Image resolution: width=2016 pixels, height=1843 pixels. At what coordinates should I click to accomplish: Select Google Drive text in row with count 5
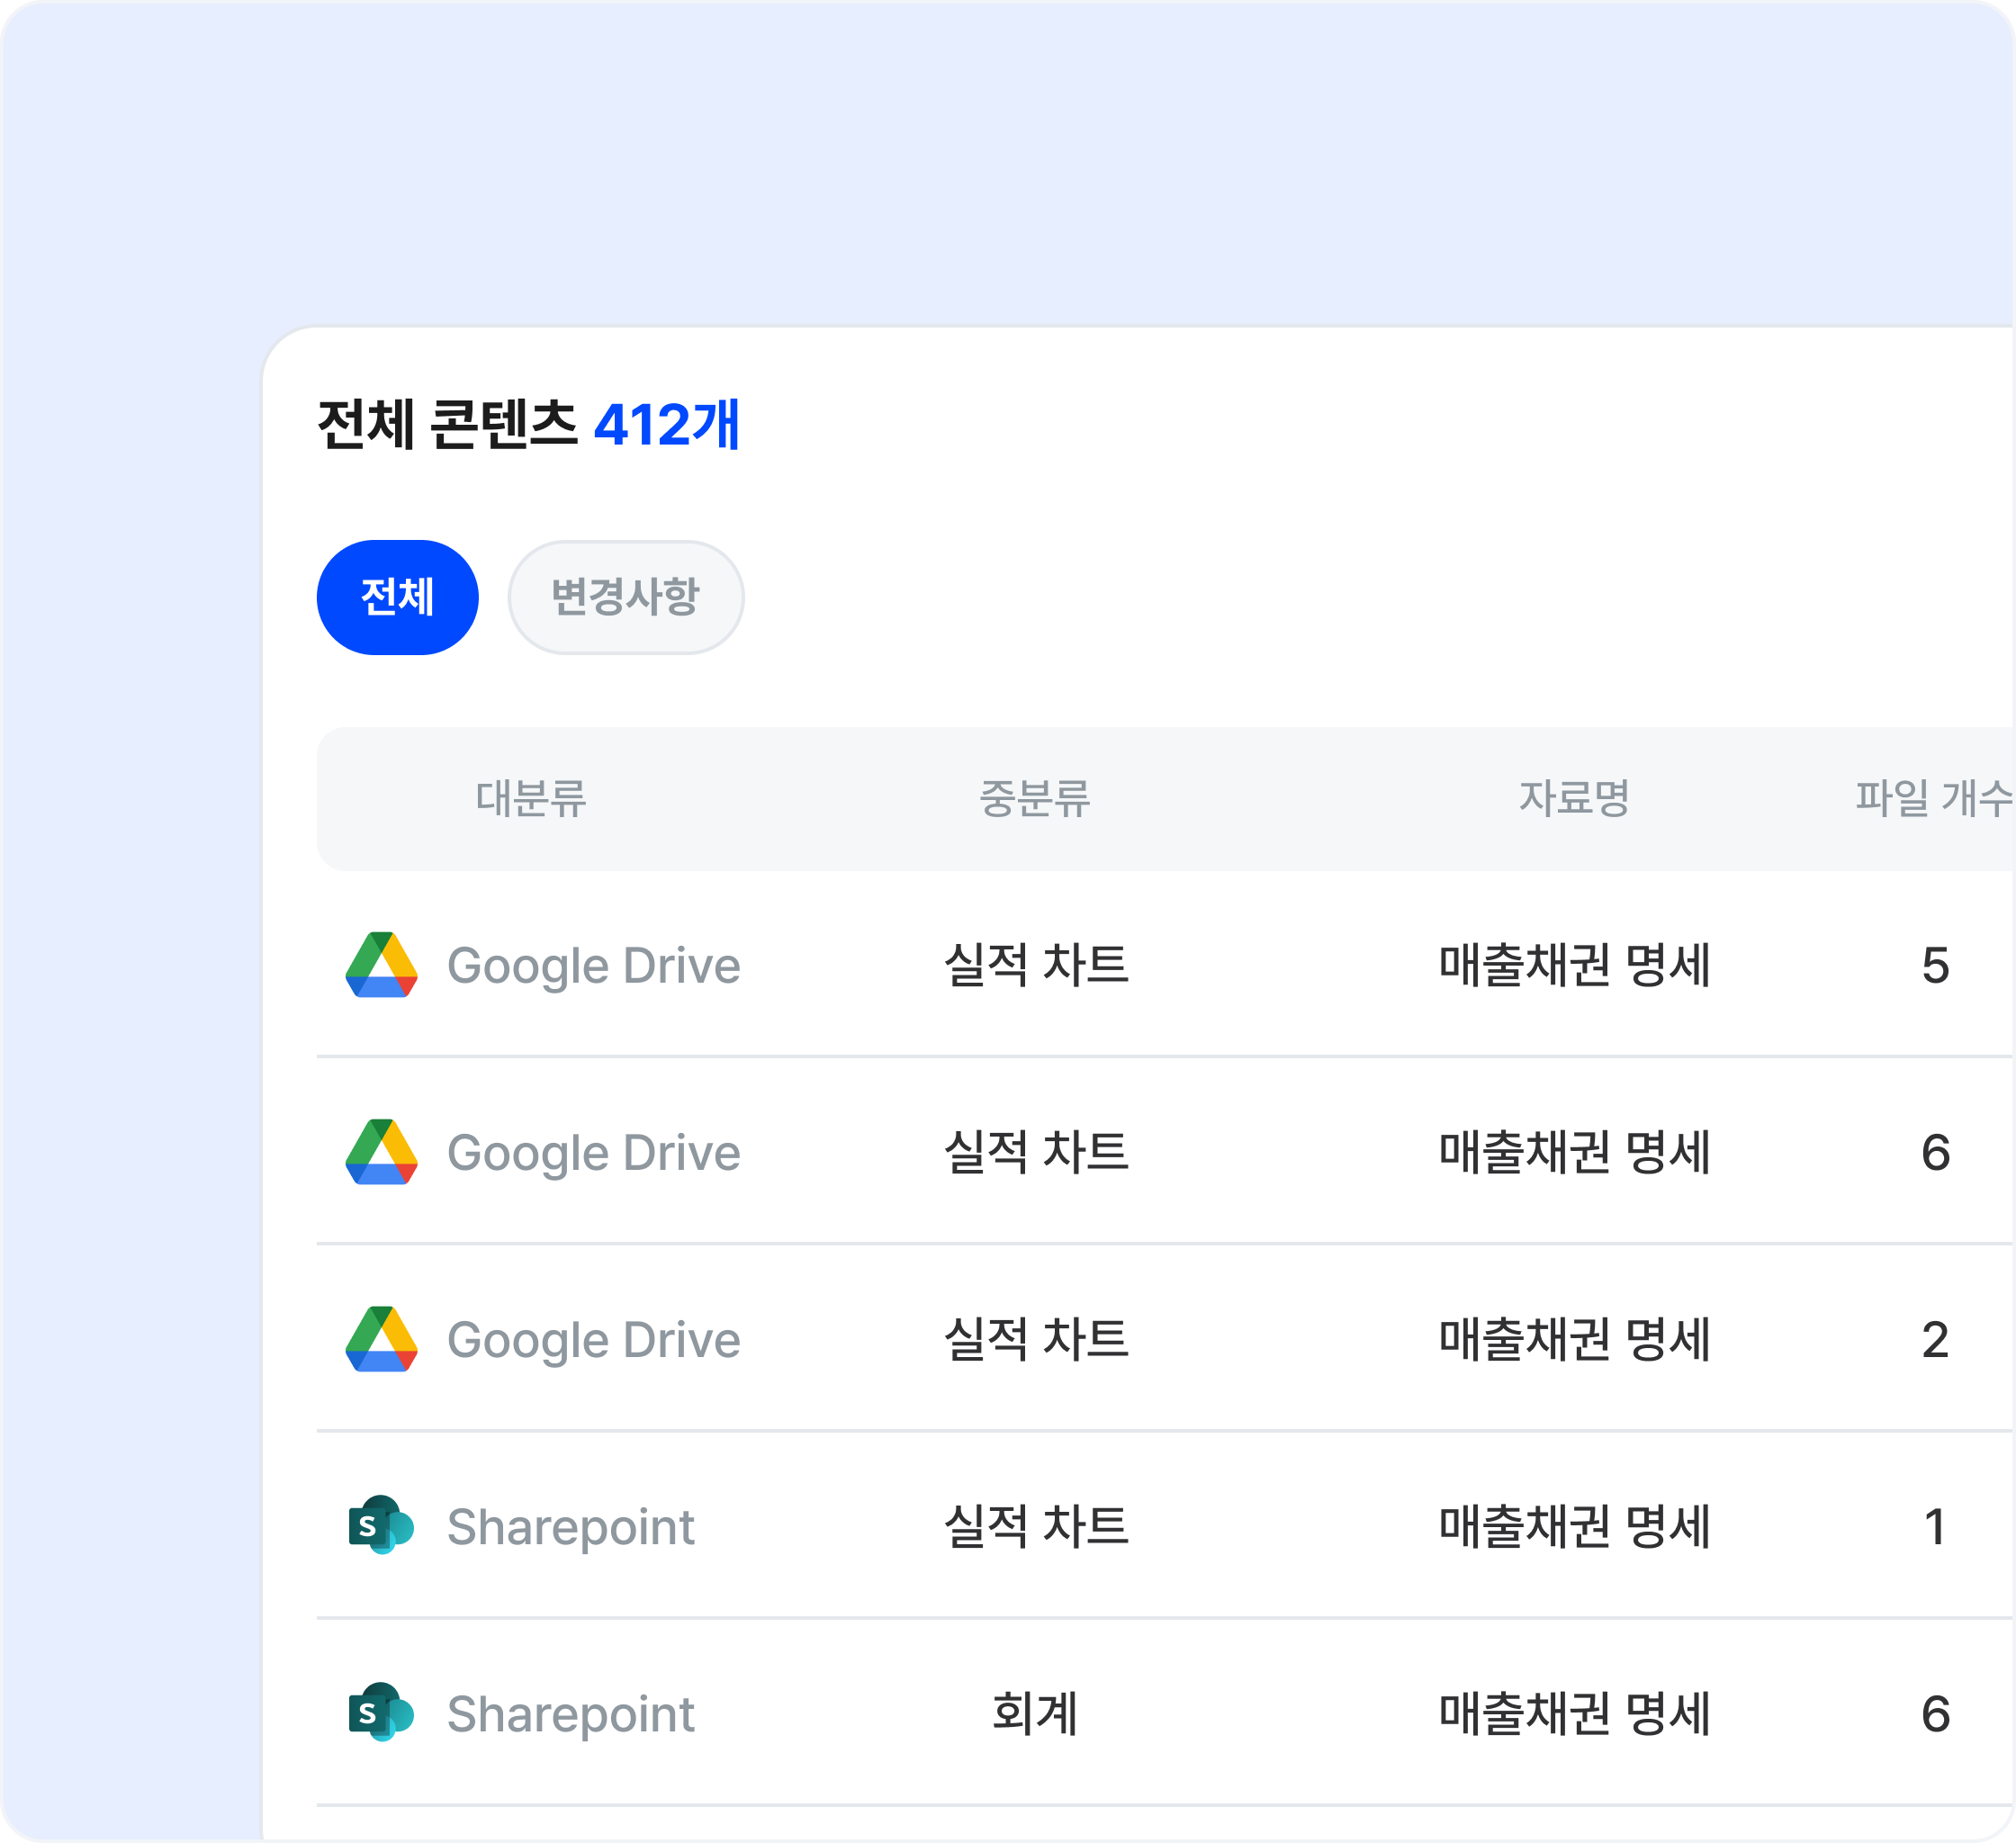coord(594,967)
